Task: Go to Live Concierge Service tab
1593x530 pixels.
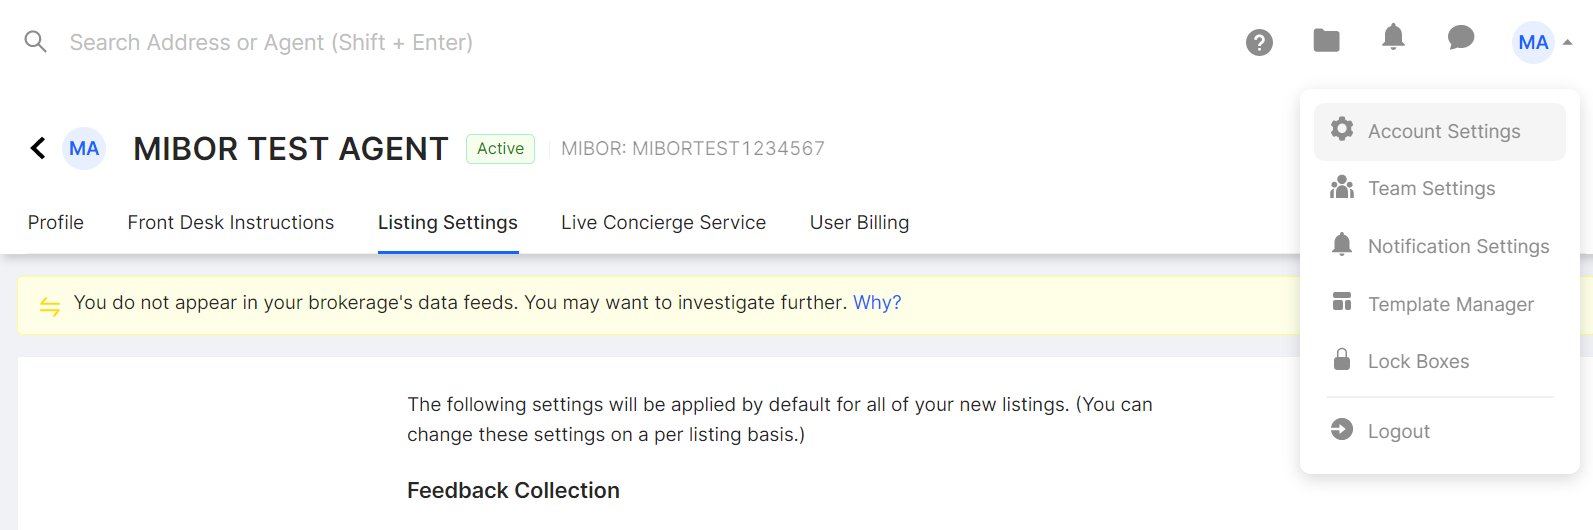Action: pyautogui.click(x=663, y=222)
